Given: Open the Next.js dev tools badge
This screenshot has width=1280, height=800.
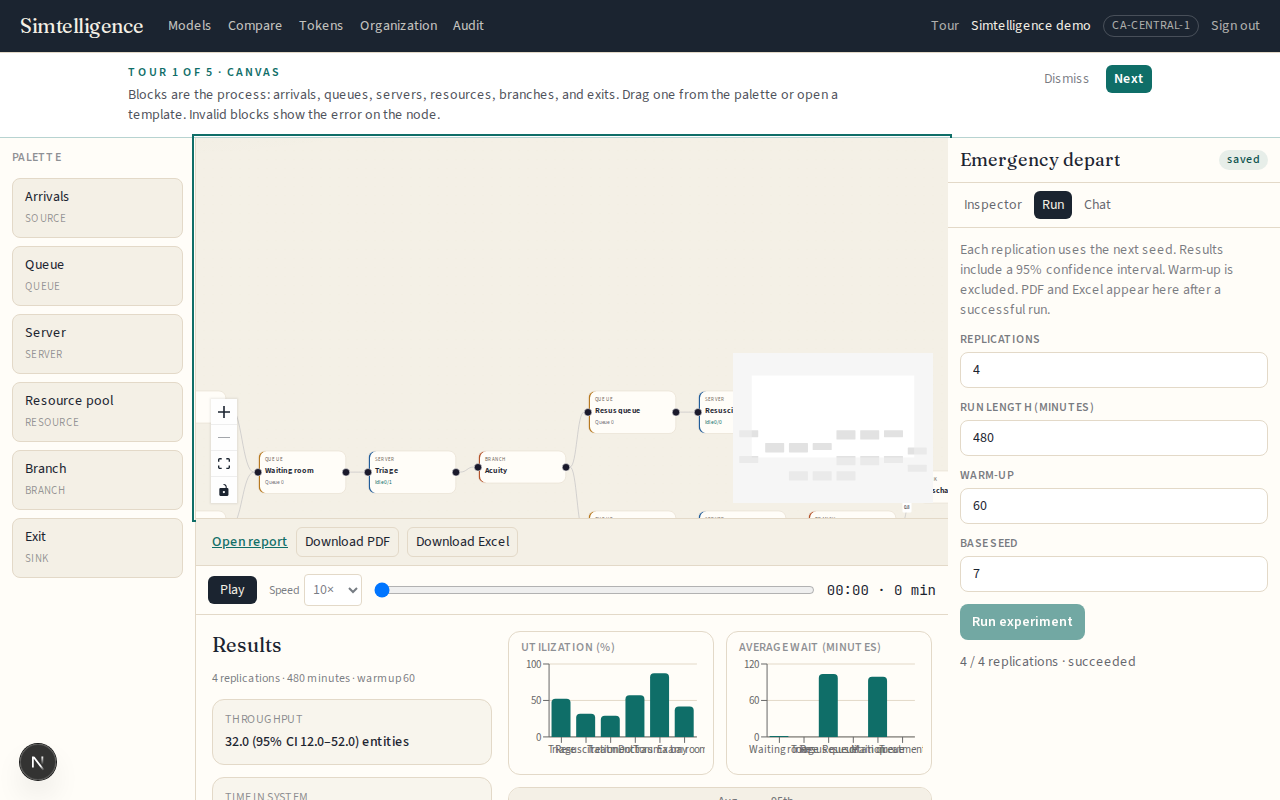Looking at the screenshot, I should click(x=38, y=762).
